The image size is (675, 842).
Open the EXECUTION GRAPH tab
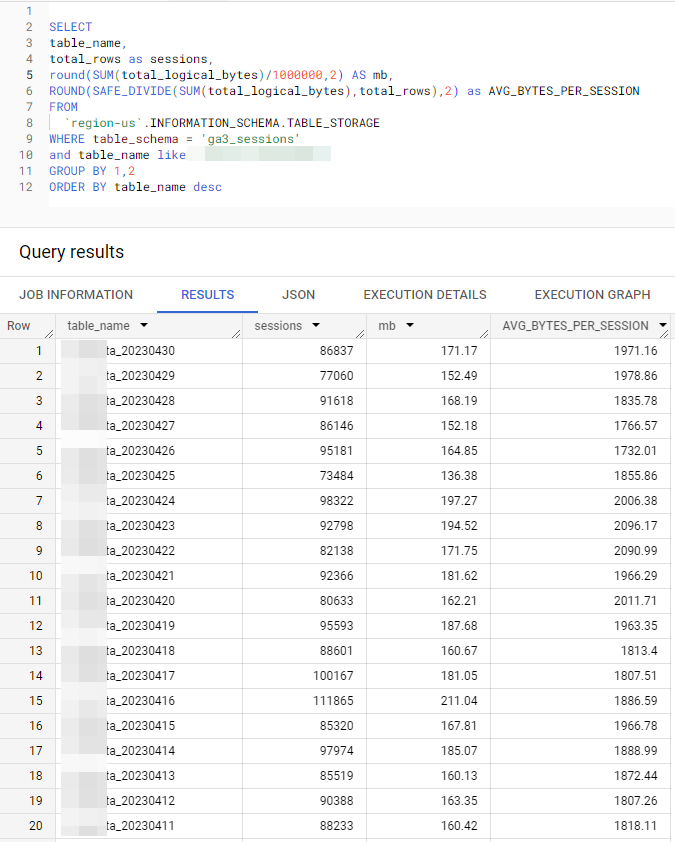(x=592, y=295)
